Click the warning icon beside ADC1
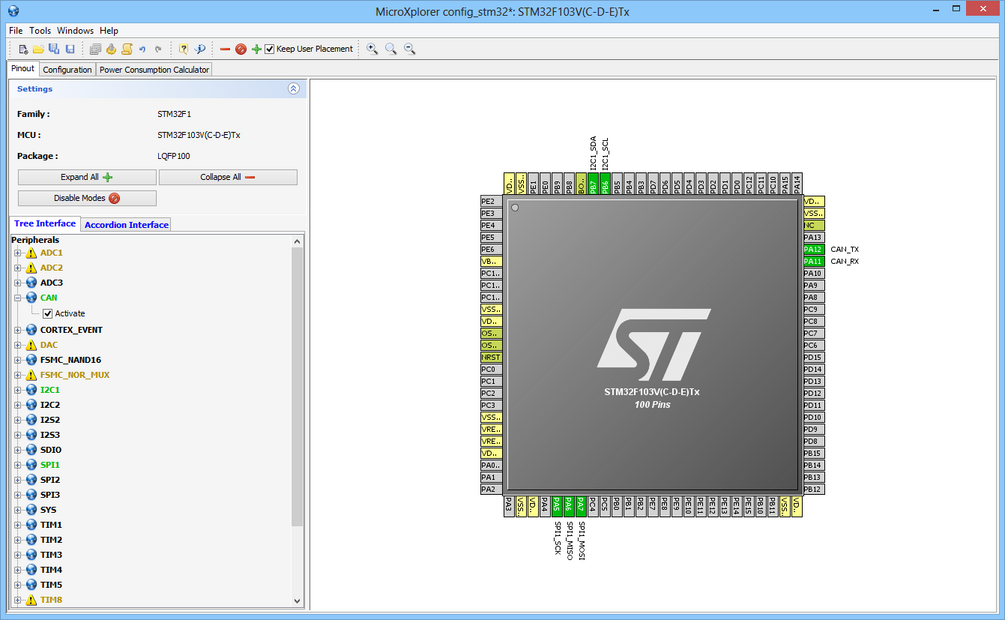Image resolution: width=1005 pixels, height=620 pixels. click(31, 253)
